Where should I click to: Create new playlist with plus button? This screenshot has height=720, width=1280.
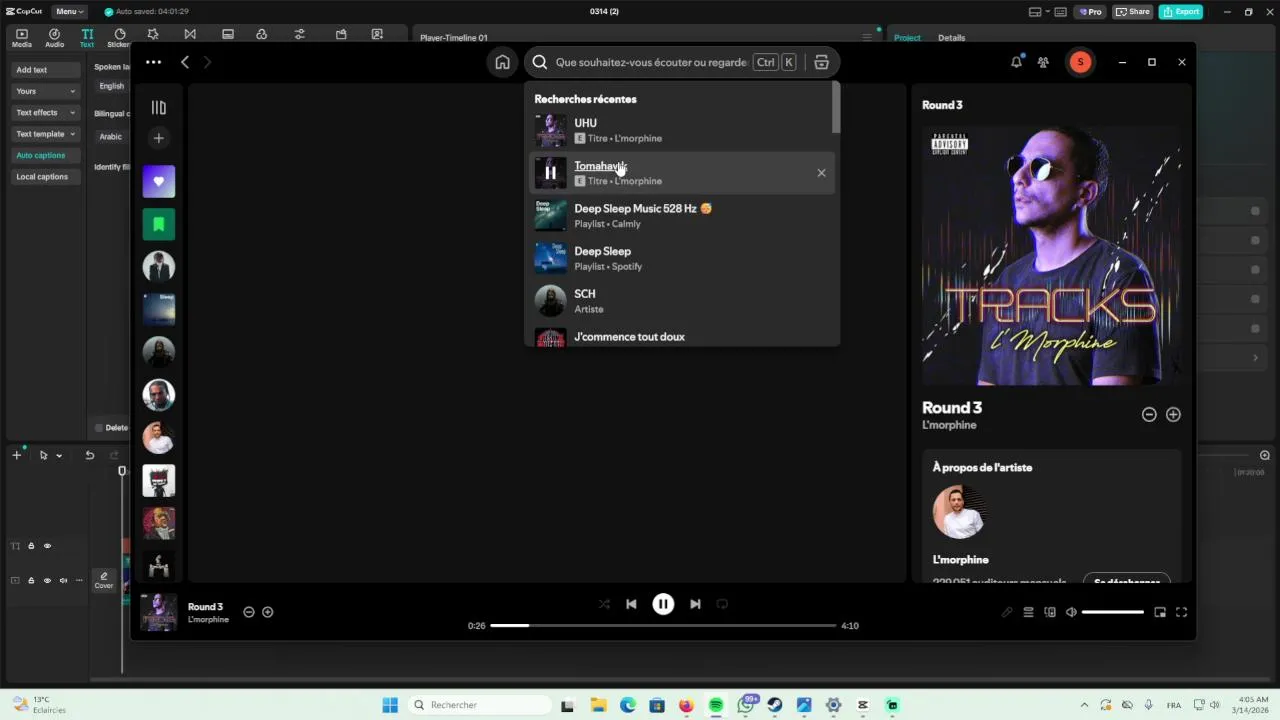pos(158,138)
